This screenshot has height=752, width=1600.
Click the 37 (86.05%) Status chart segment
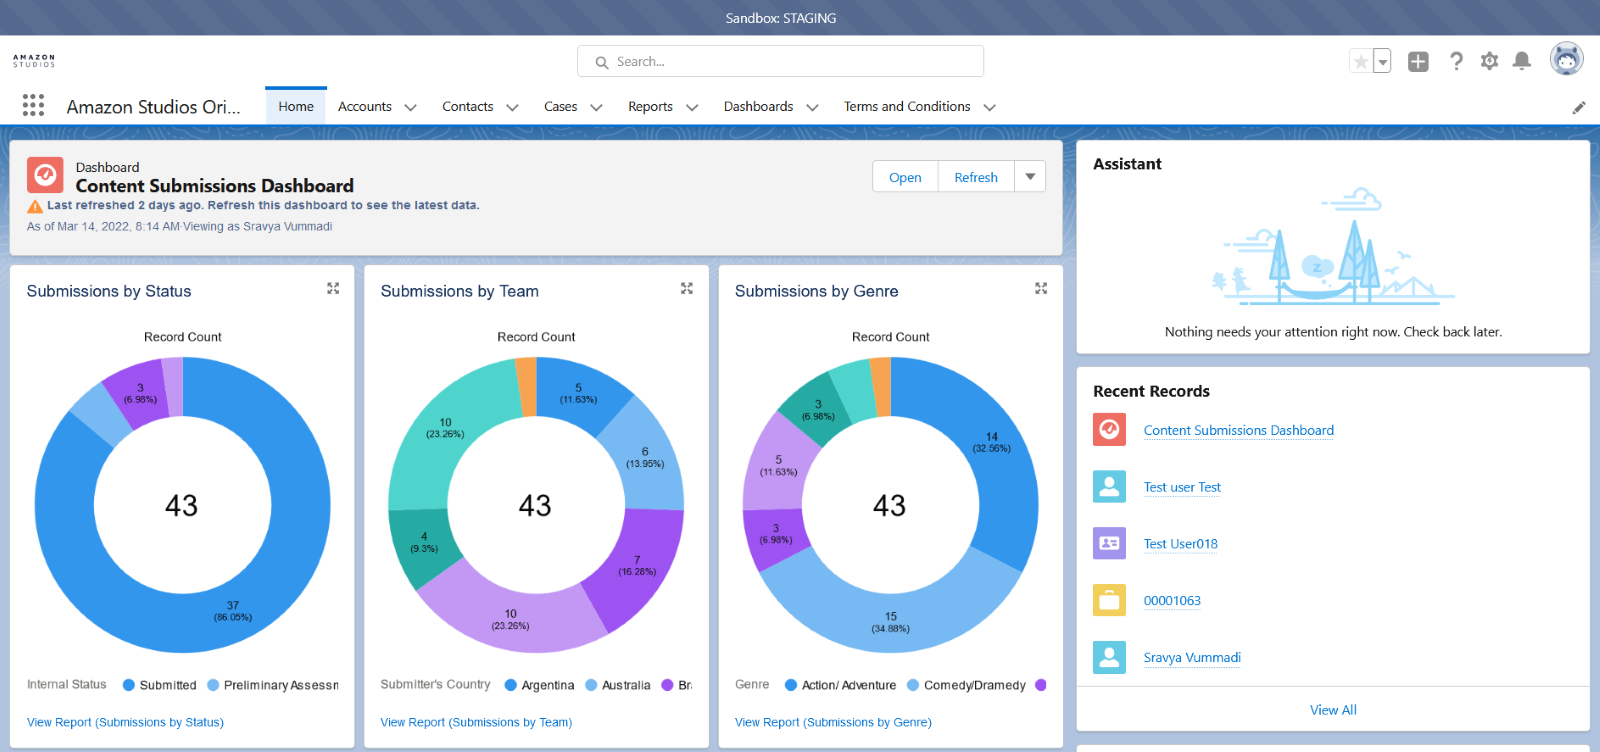(233, 611)
